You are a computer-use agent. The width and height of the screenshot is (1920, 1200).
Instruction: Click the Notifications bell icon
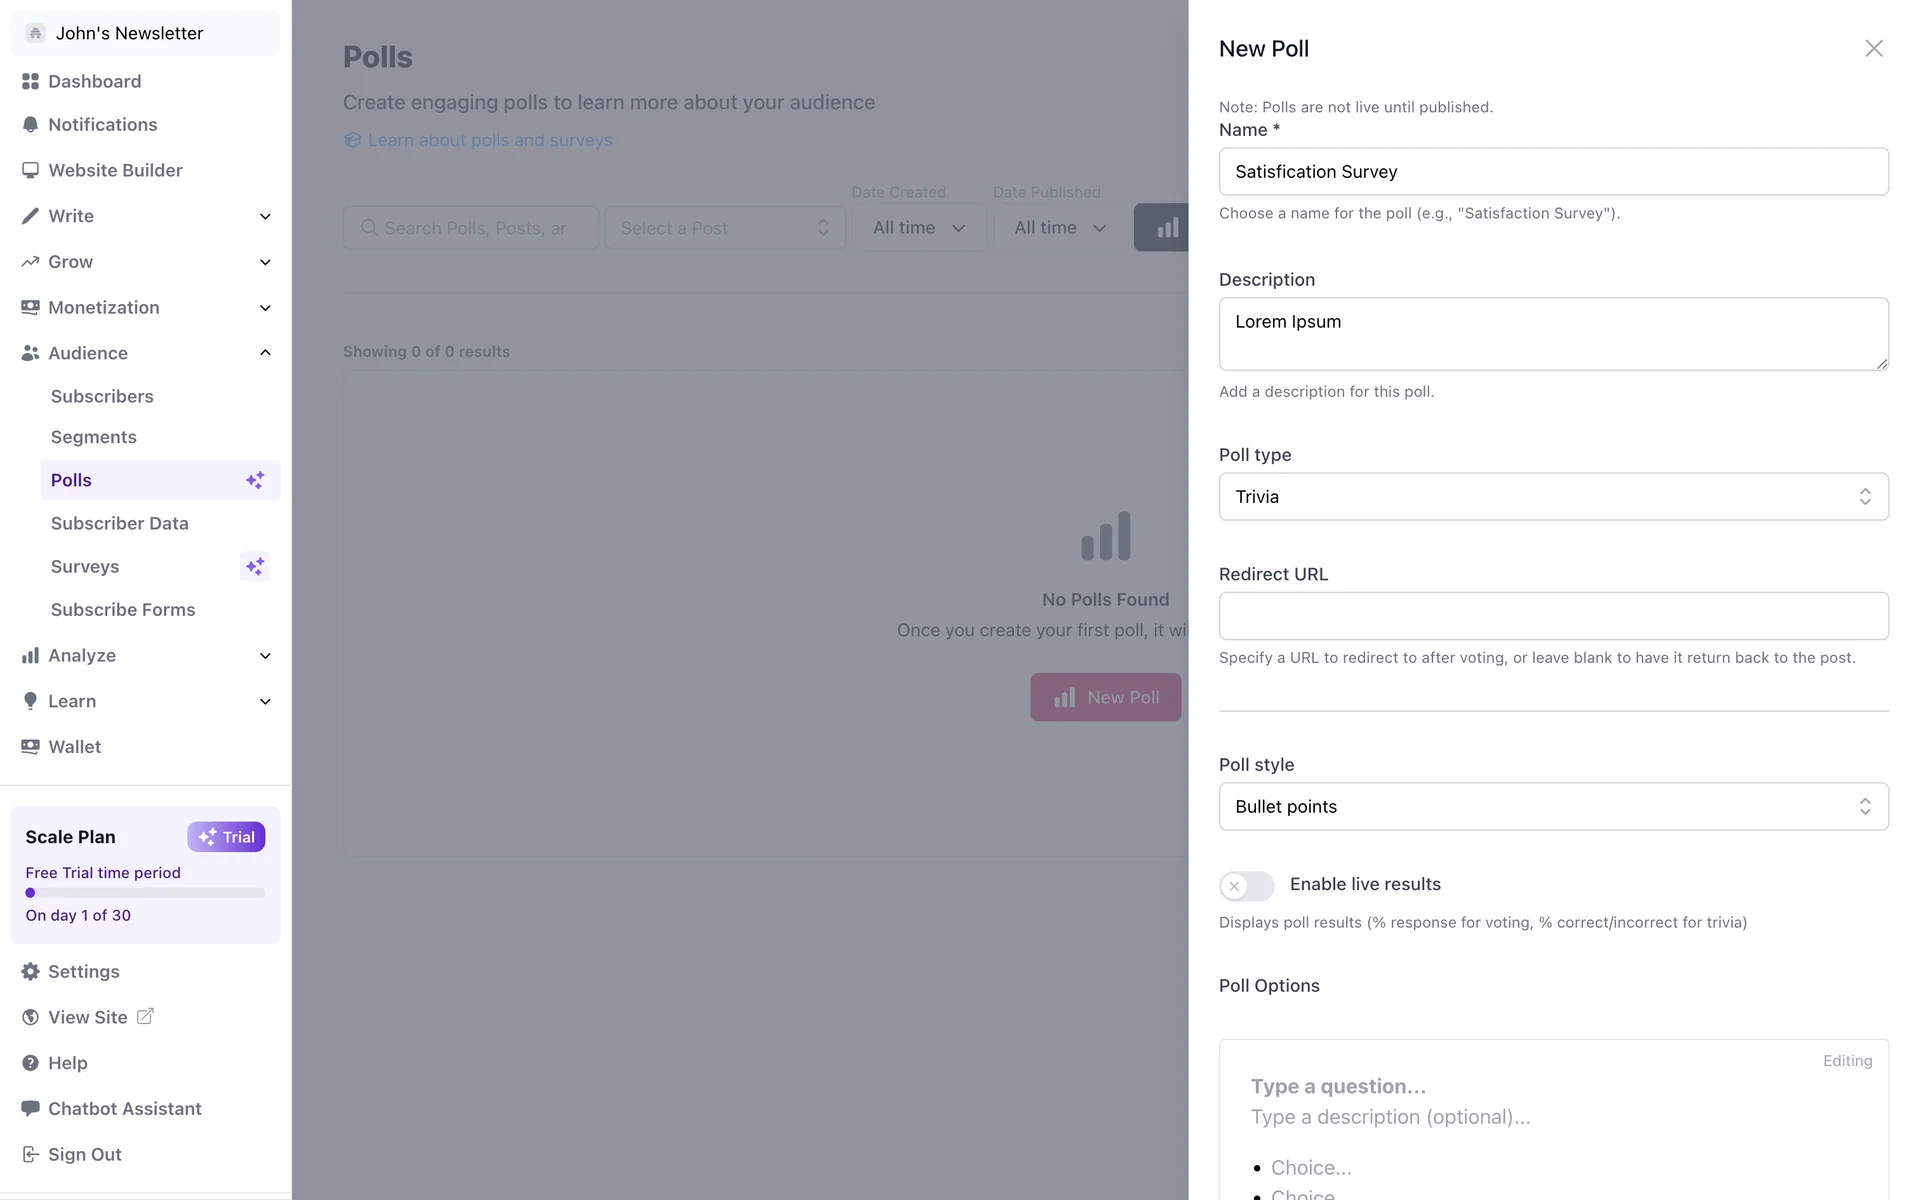click(30, 125)
